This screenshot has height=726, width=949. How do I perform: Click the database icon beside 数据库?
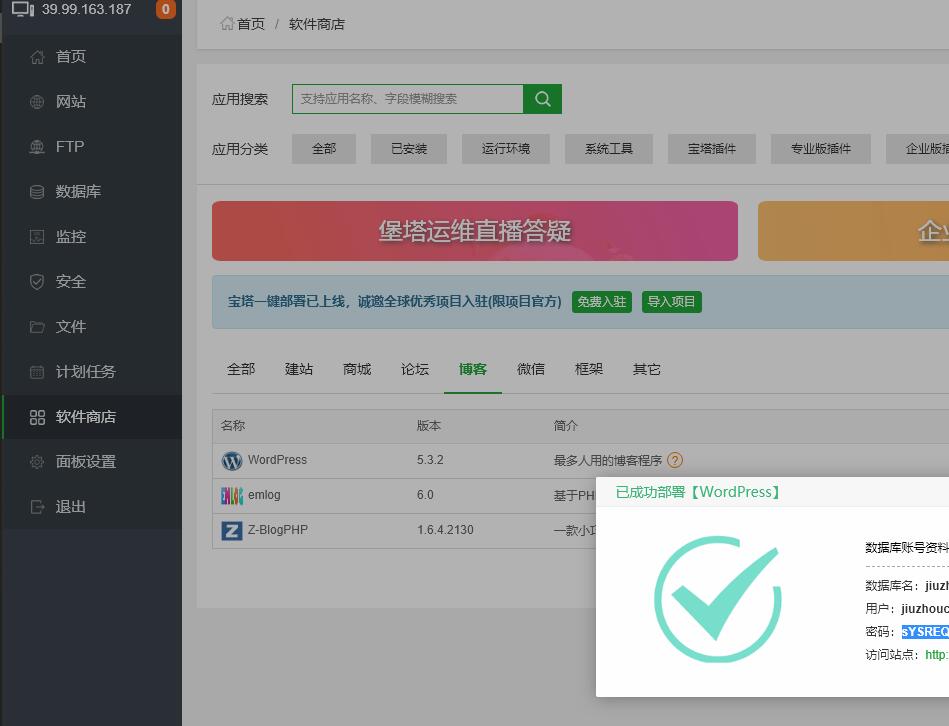(x=37, y=192)
